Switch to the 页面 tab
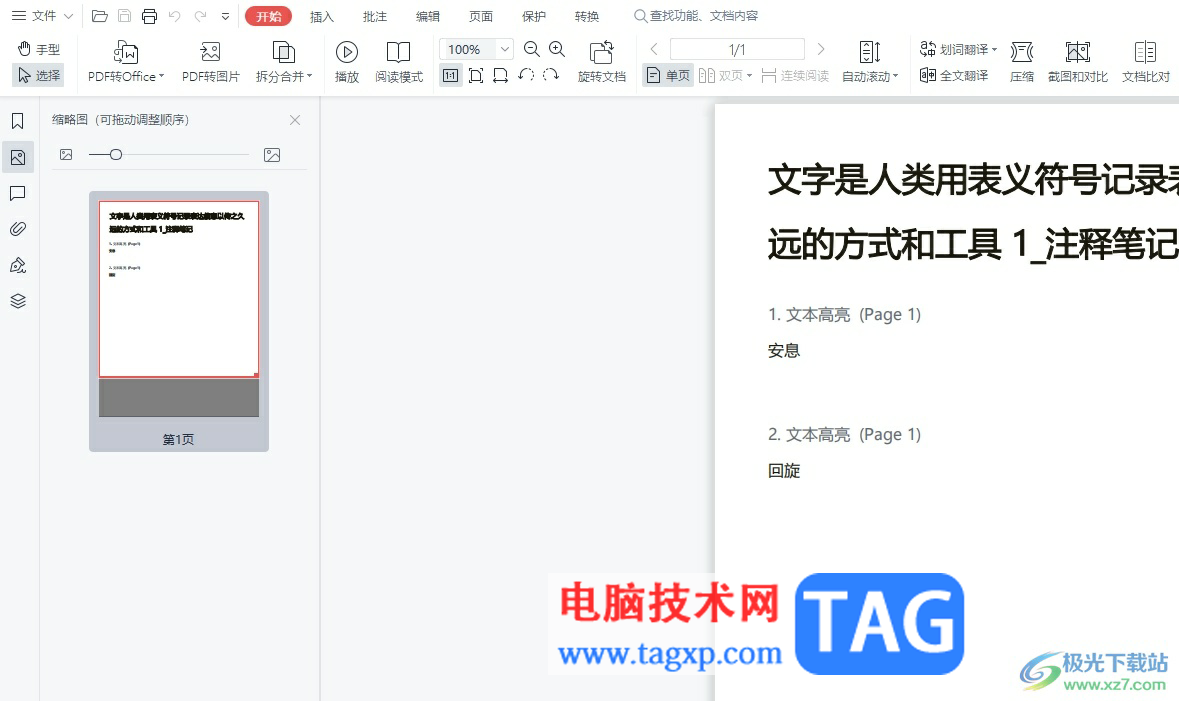 click(x=480, y=16)
